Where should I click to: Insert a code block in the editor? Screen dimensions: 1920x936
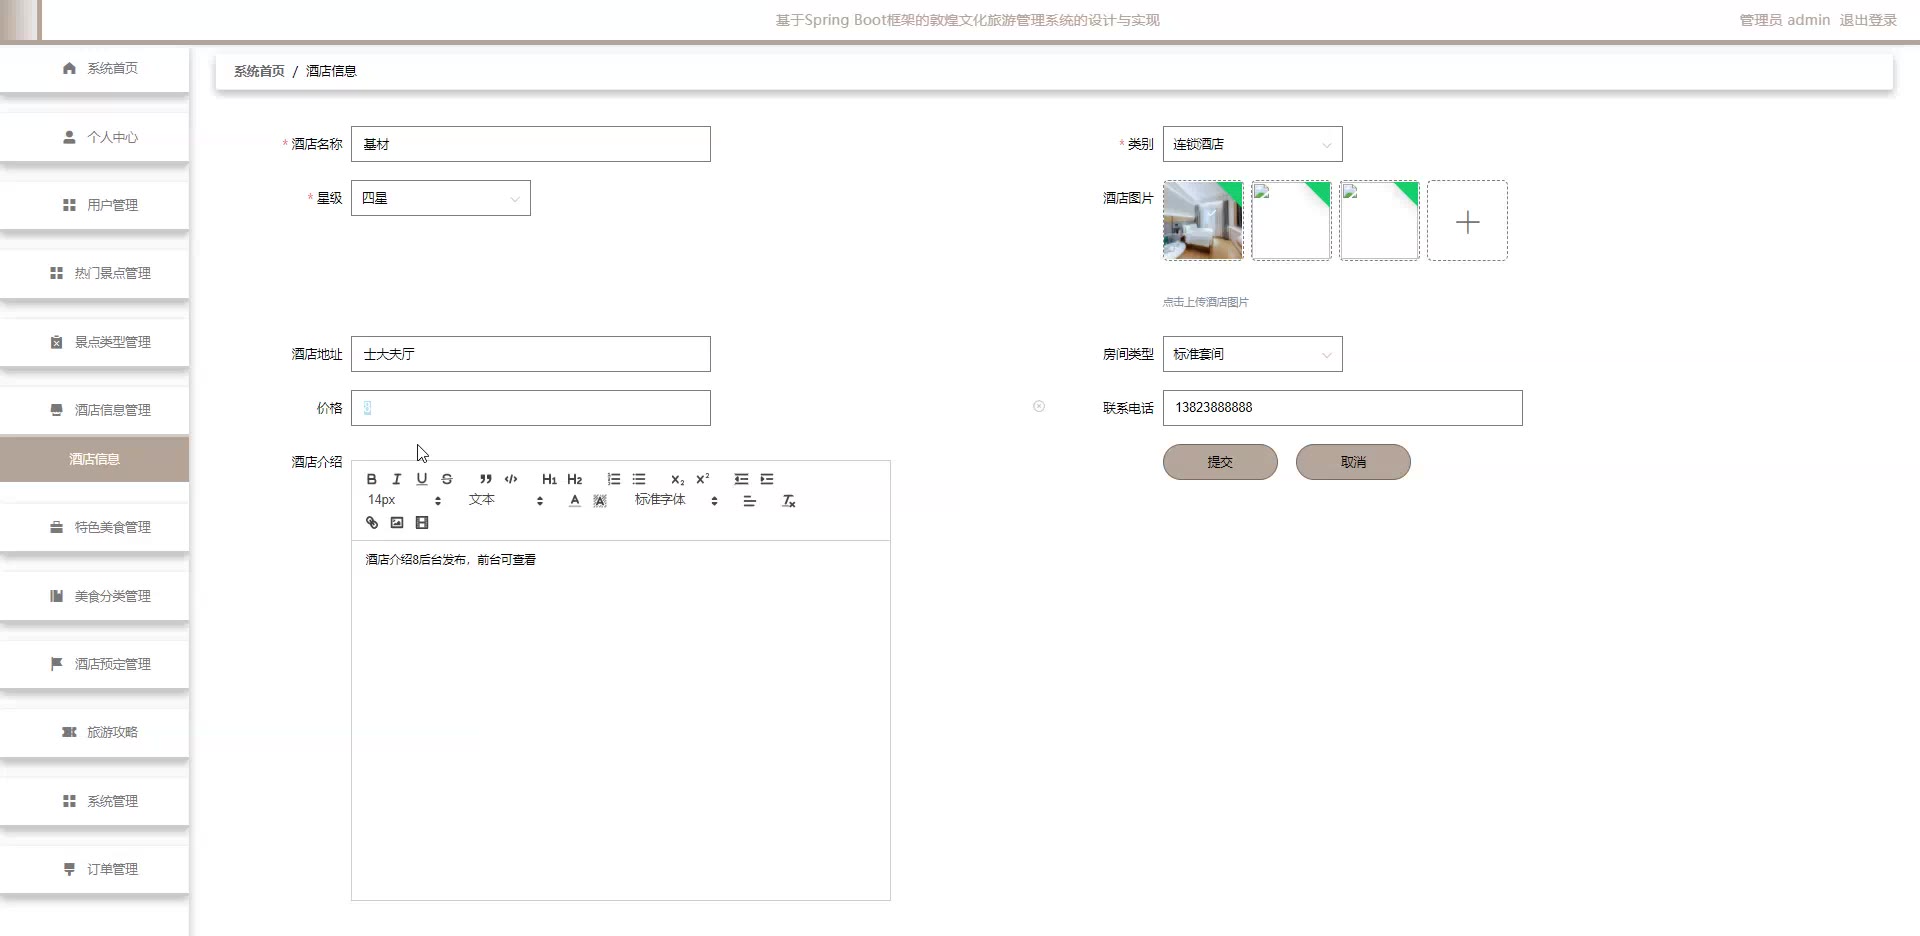(511, 479)
